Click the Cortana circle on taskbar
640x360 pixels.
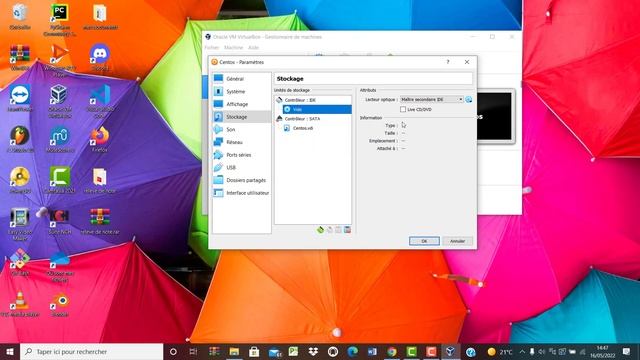[173, 352]
